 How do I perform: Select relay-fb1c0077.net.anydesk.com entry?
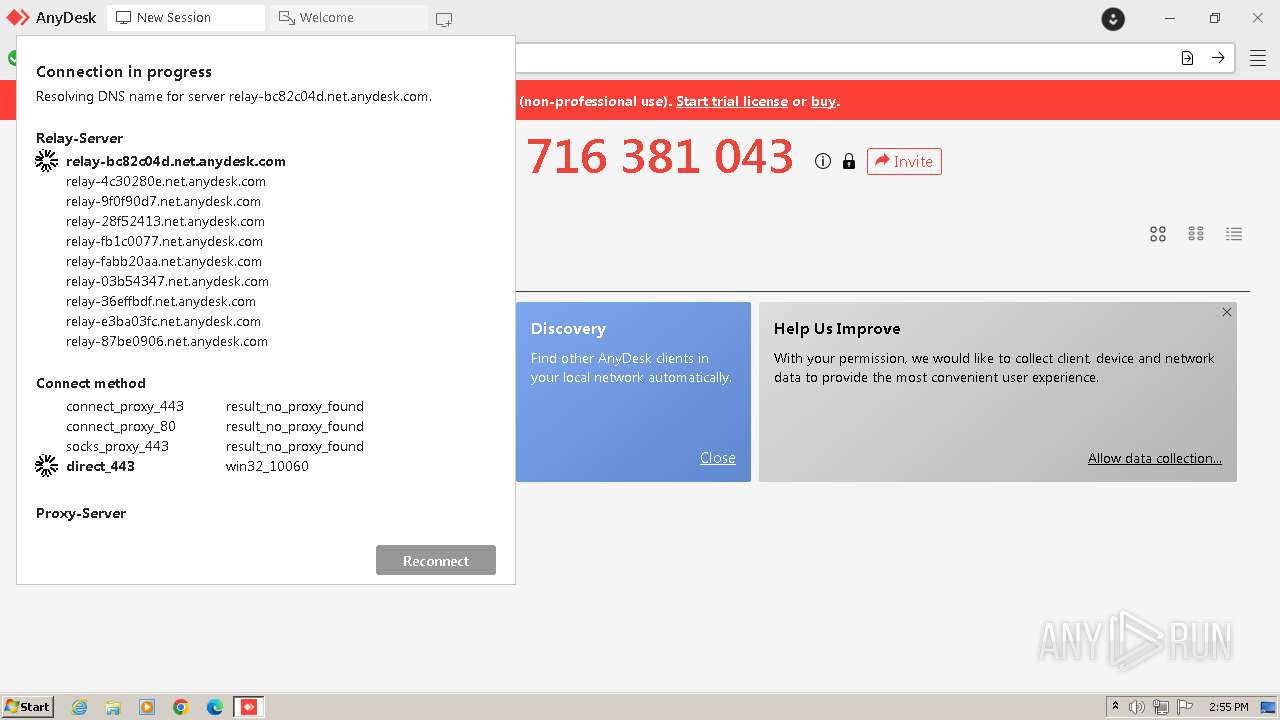(x=164, y=241)
